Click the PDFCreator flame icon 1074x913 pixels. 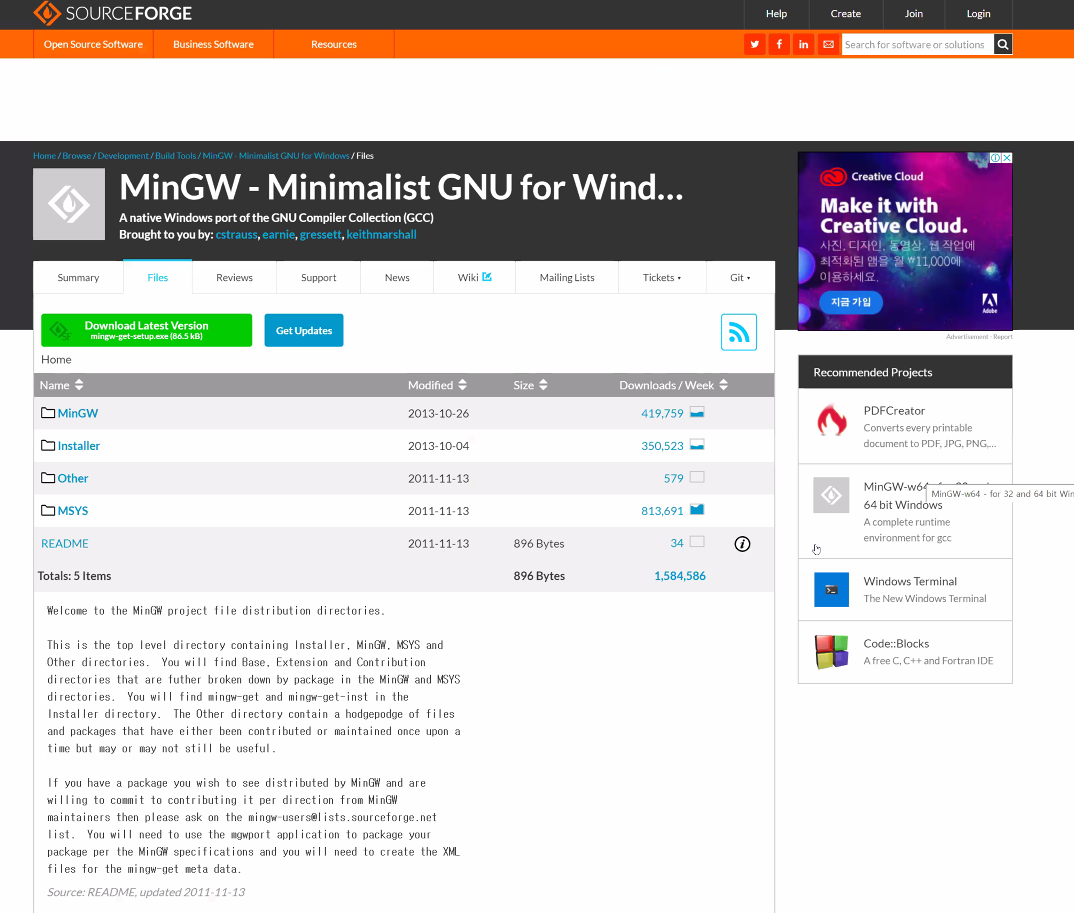[832, 420]
